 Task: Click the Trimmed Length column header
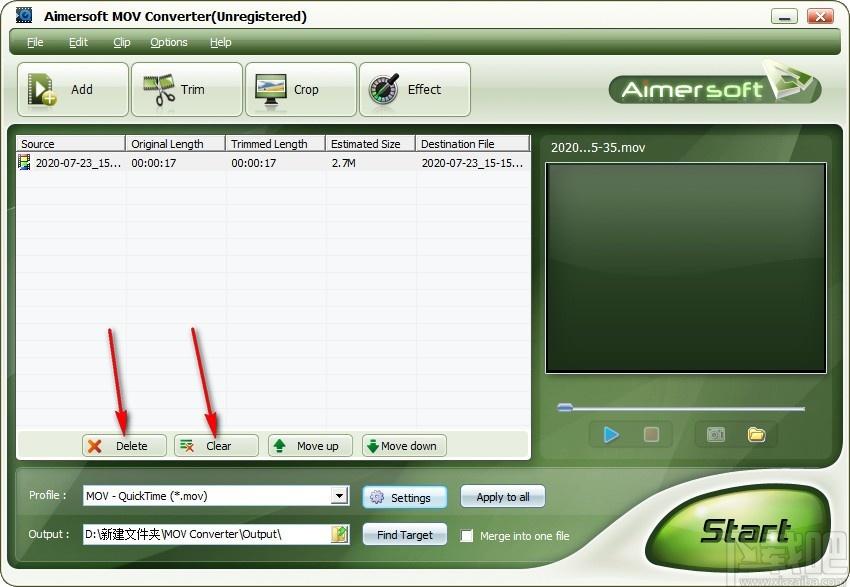pyautogui.click(x=275, y=144)
